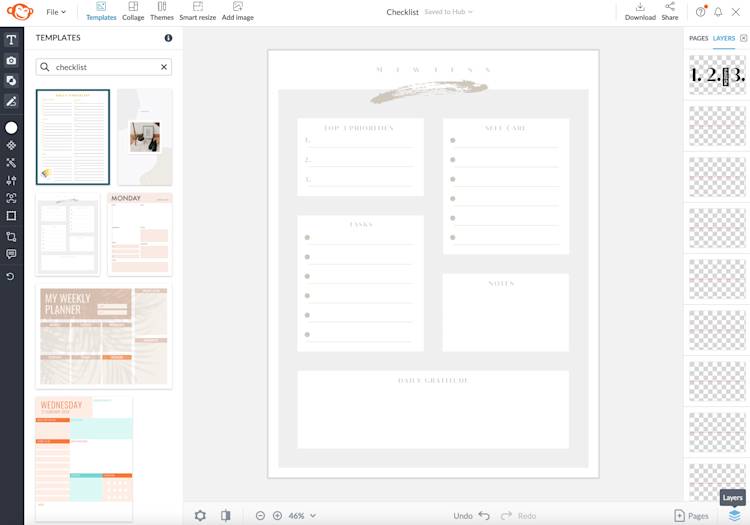Share the design

[x=670, y=11]
